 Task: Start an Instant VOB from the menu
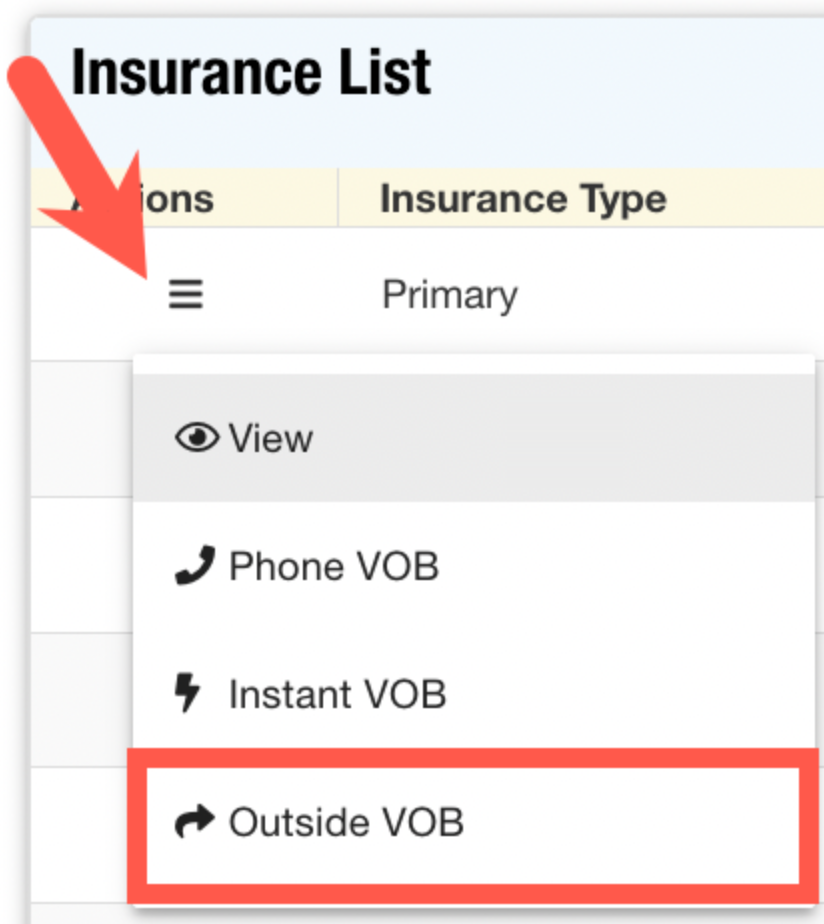click(337, 694)
